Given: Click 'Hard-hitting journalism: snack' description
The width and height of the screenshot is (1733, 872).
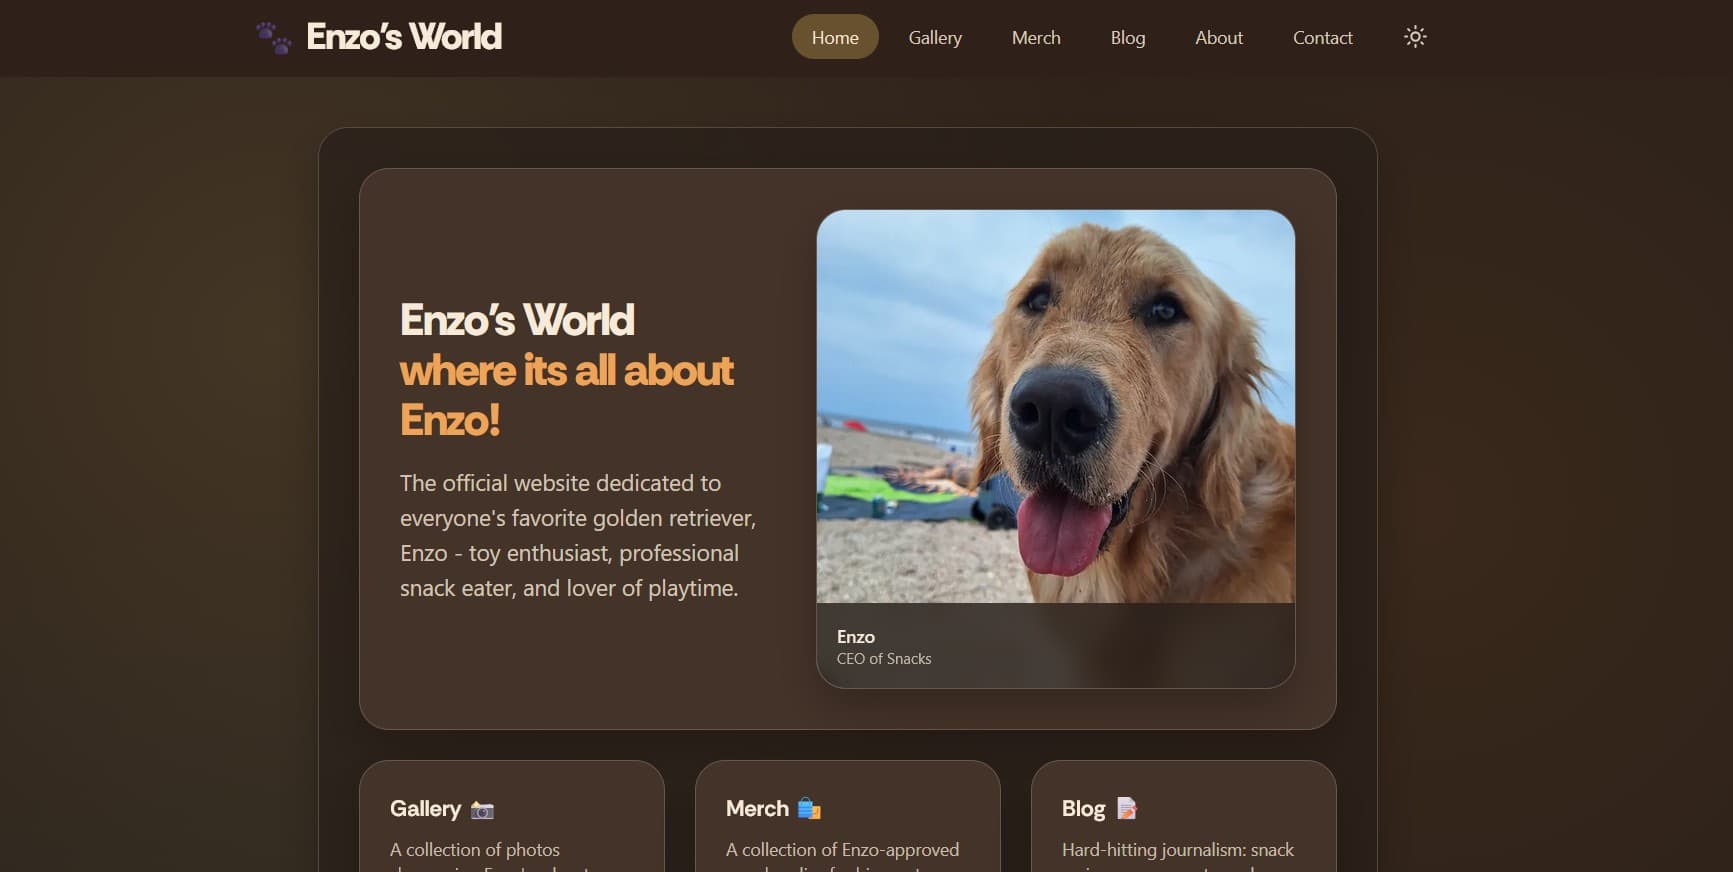Looking at the screenshot, I should pyautogui.click(x=1178, y=850).
